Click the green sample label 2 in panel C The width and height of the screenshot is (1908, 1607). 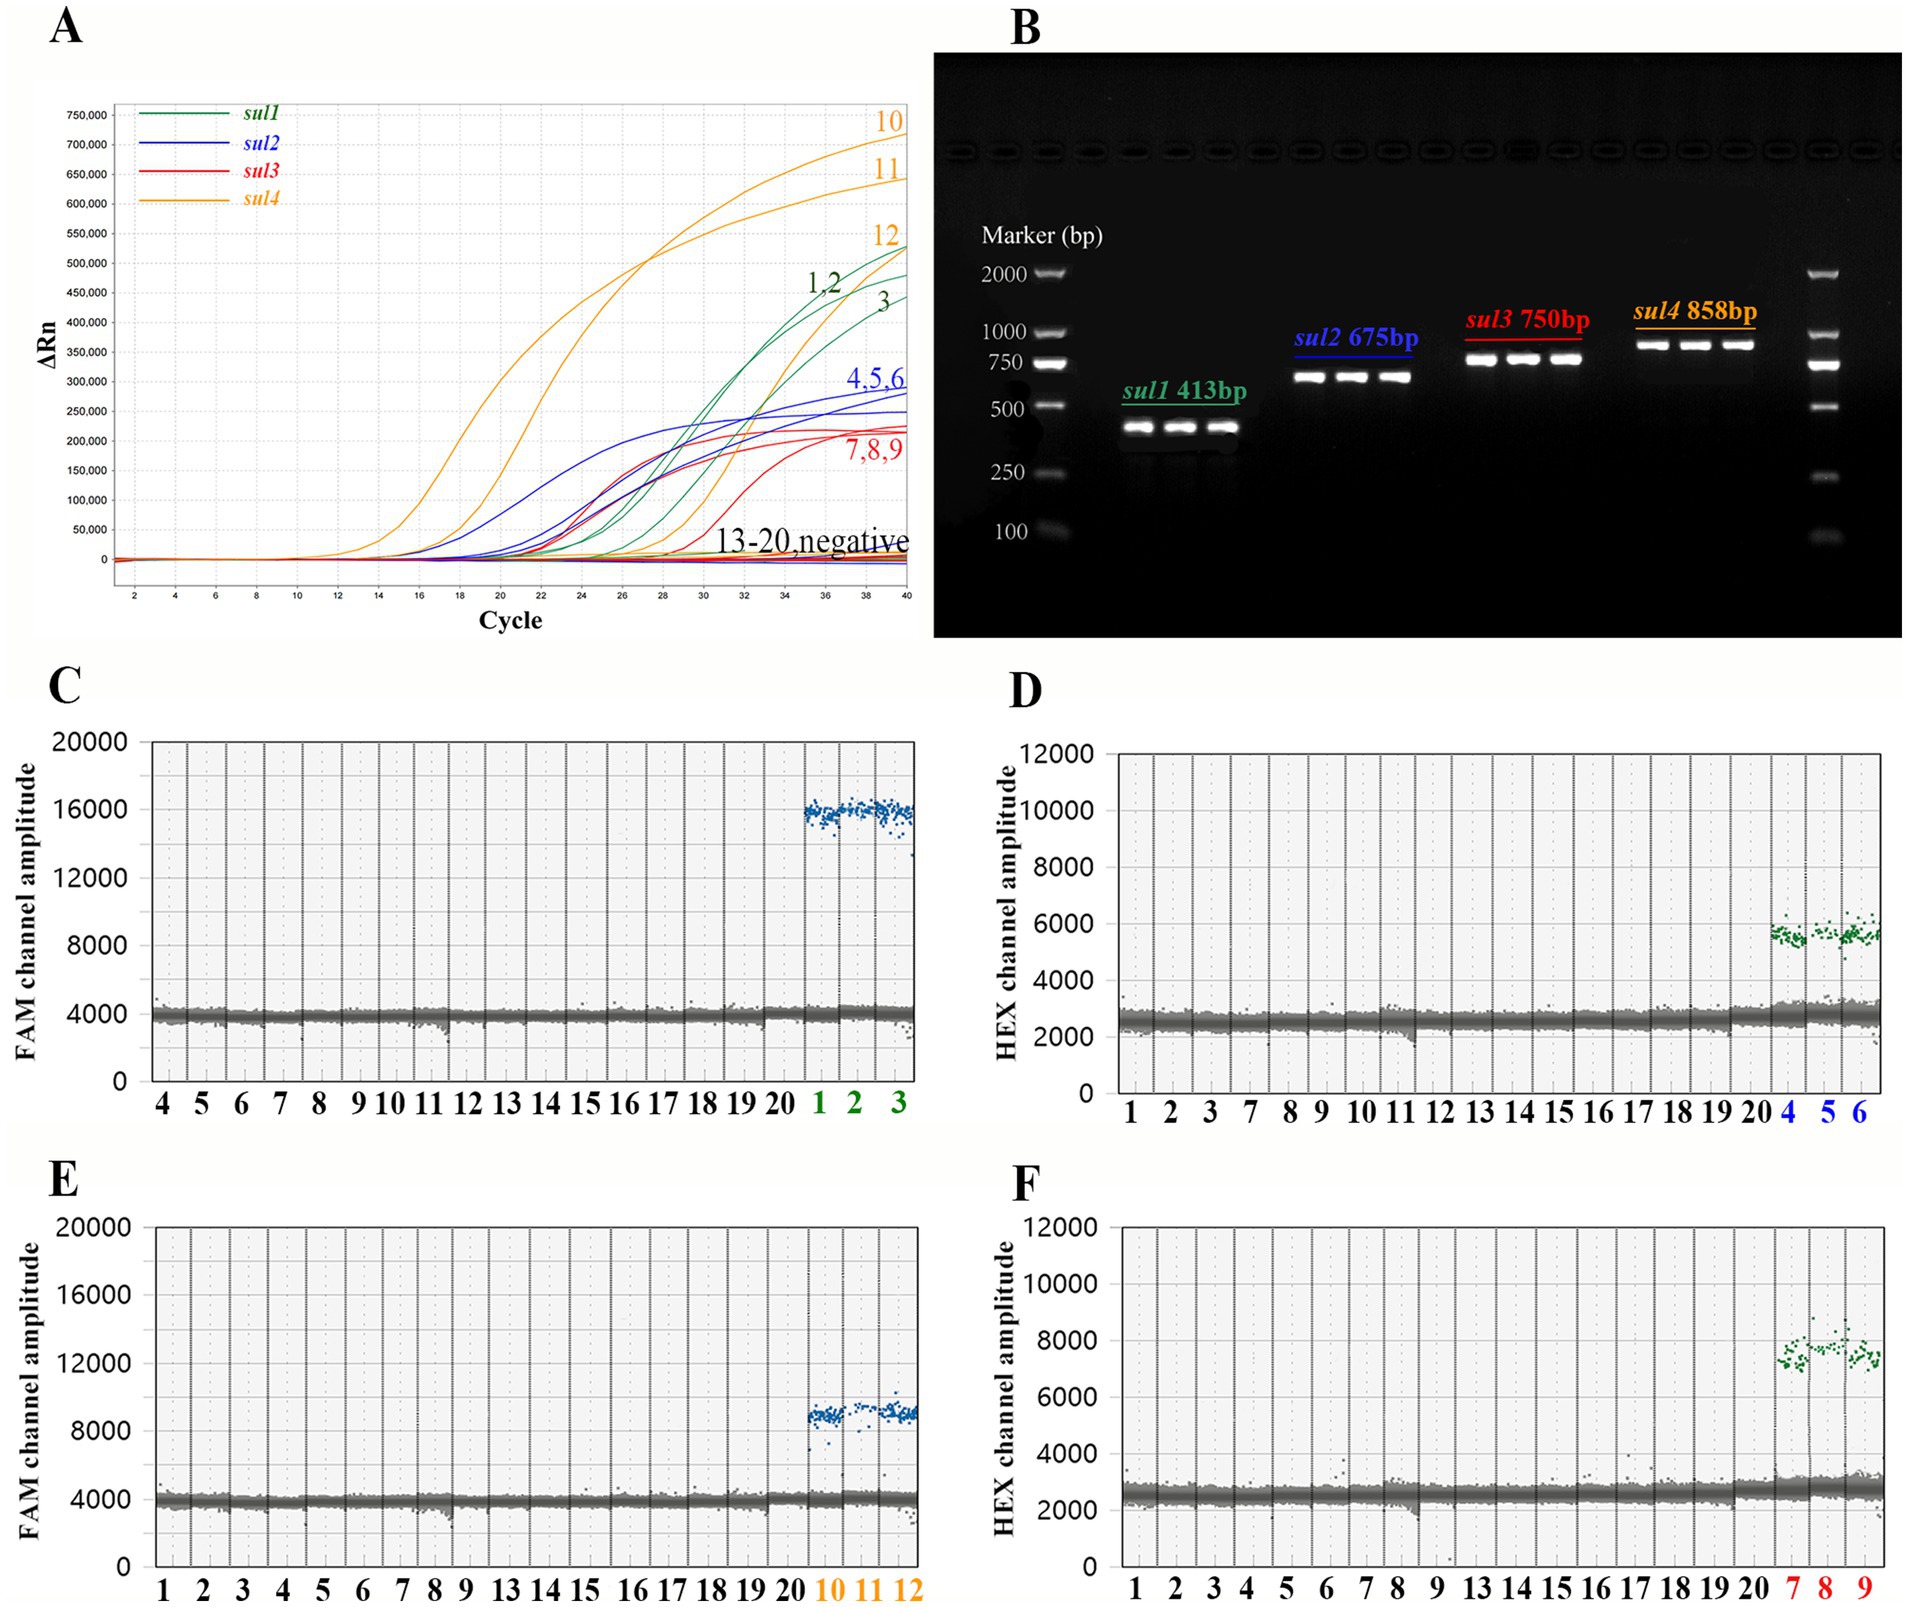coord(854,1103)
